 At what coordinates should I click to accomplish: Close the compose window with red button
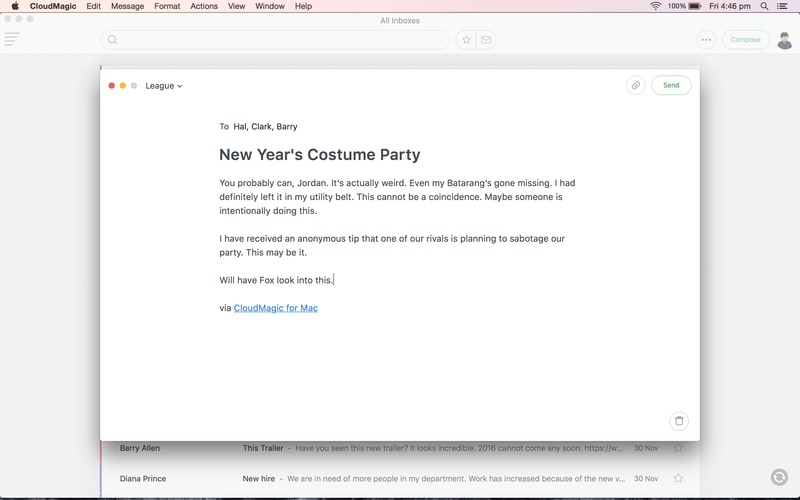(112, 86)
